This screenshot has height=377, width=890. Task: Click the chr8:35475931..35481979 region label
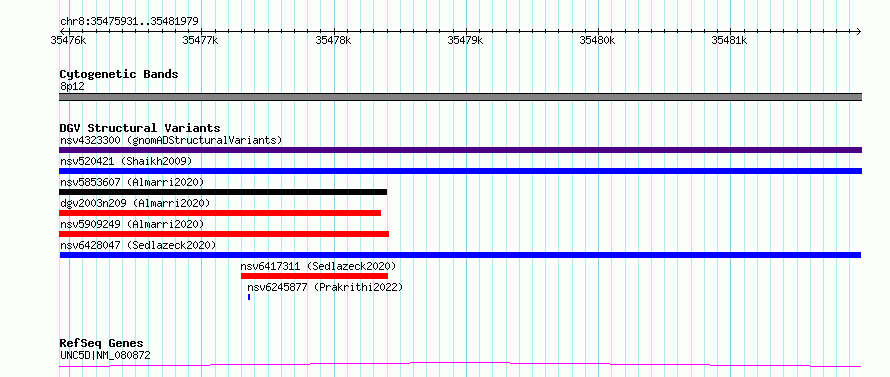coord(129,22)
